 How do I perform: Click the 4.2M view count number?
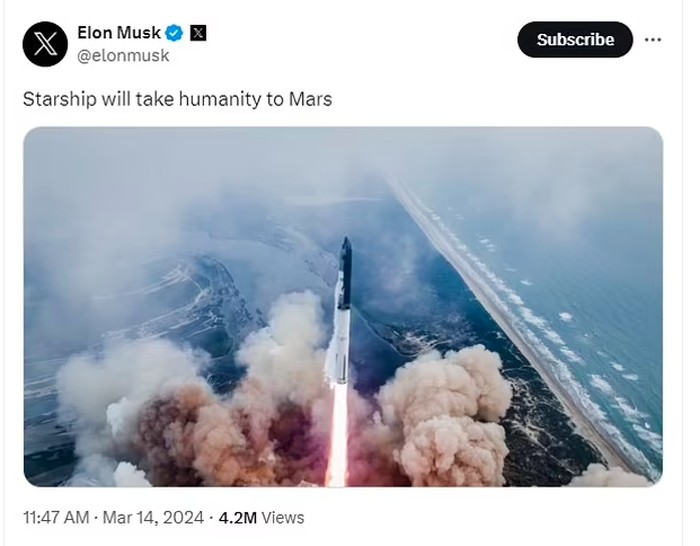point(239,517)
